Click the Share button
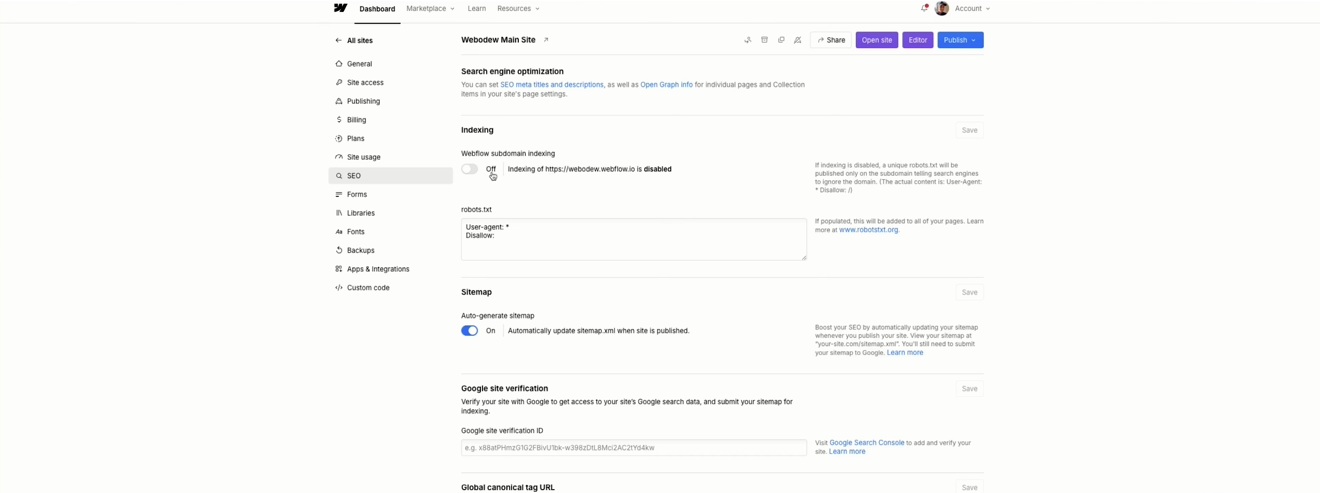Image resolution: width=1320 pixels, height=493 pixels. pos(831,40)
